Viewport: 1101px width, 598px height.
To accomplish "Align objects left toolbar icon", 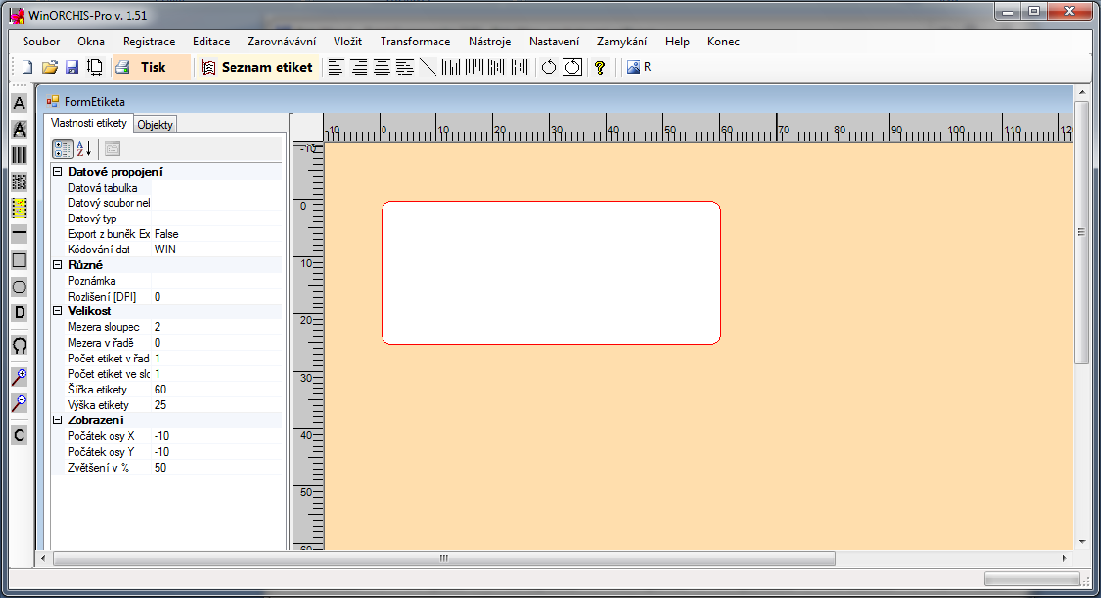I will coord(336,67).
